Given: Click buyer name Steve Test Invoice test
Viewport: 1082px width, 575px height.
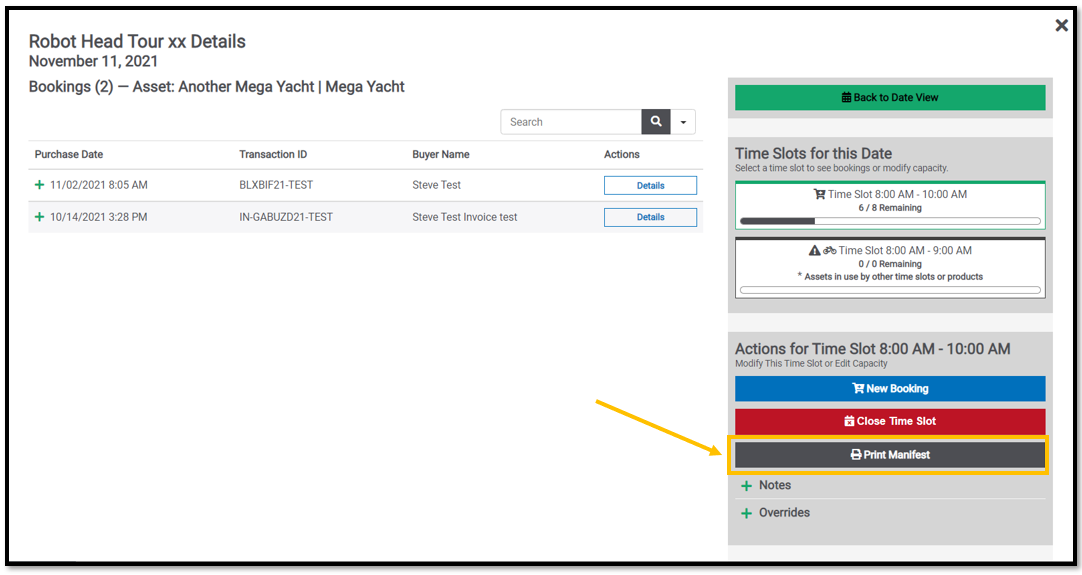Looking at the screenshot, I should click(x=464, y=217).
